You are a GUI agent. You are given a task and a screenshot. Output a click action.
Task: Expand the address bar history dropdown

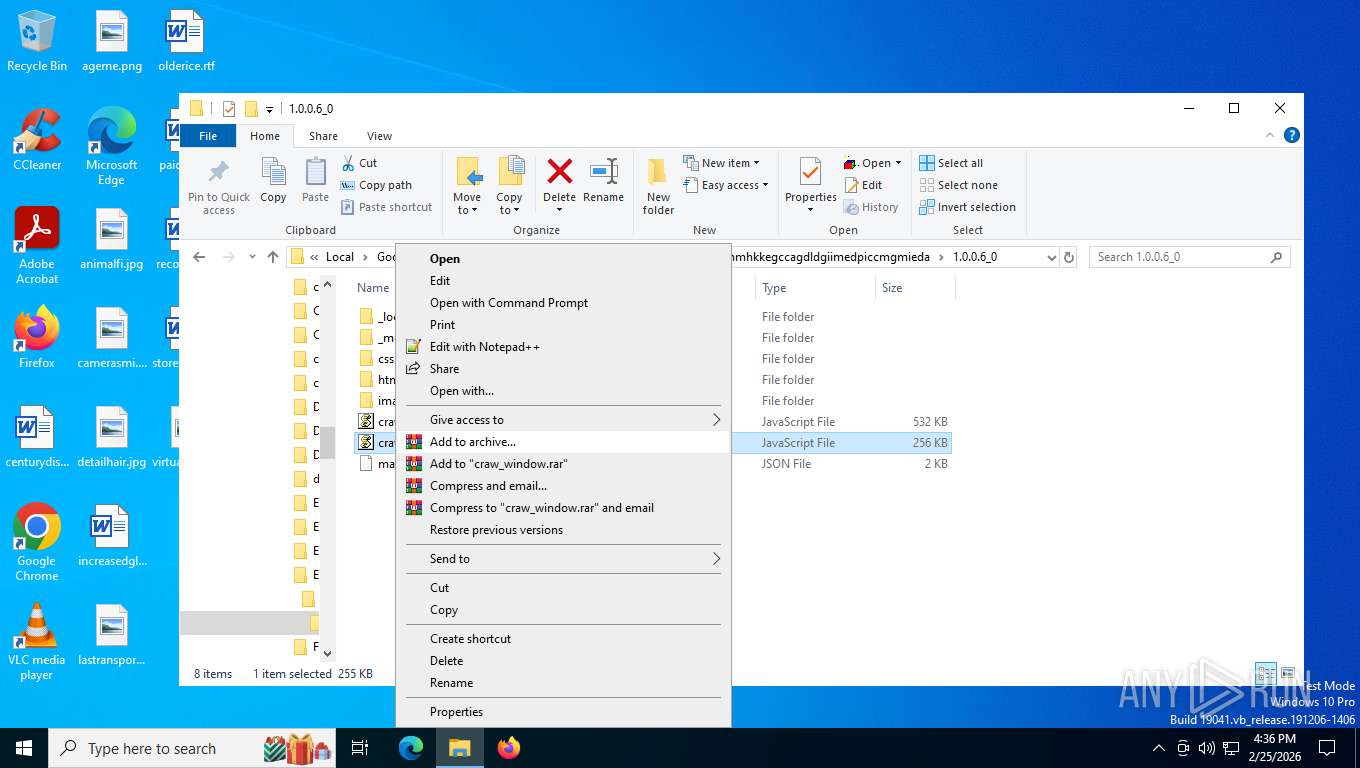point(1051,257)
